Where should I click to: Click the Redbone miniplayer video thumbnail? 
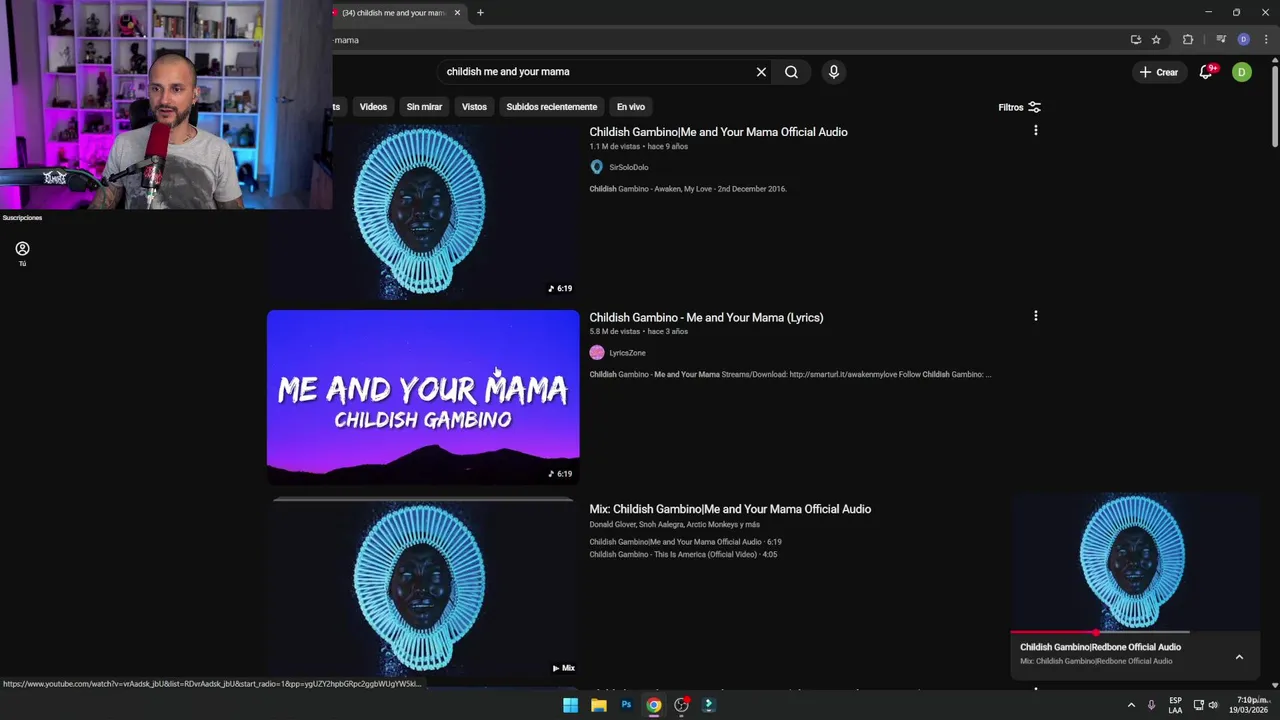(1133, 562)
